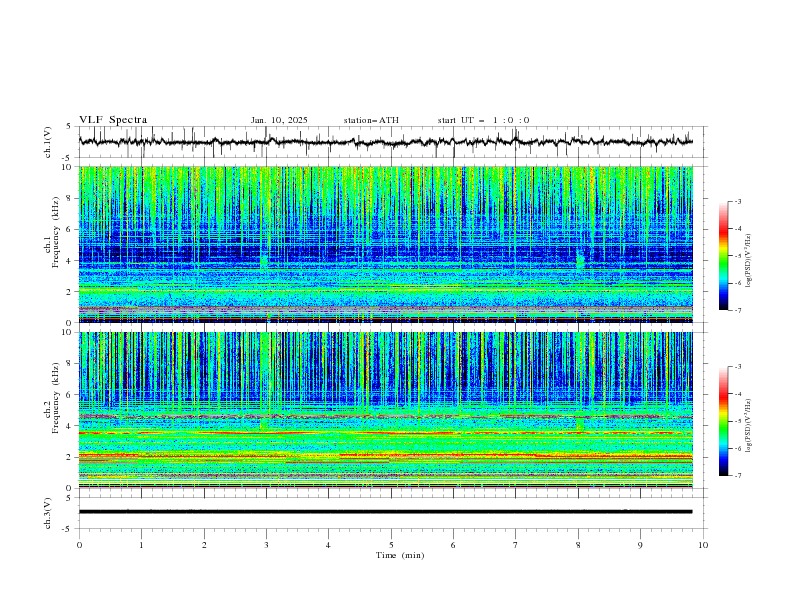Screen dimensions: 792x612
Task: Click the "-7" label on ch.2 color bar
Action: pyautogui.click(x=737, y=476)
